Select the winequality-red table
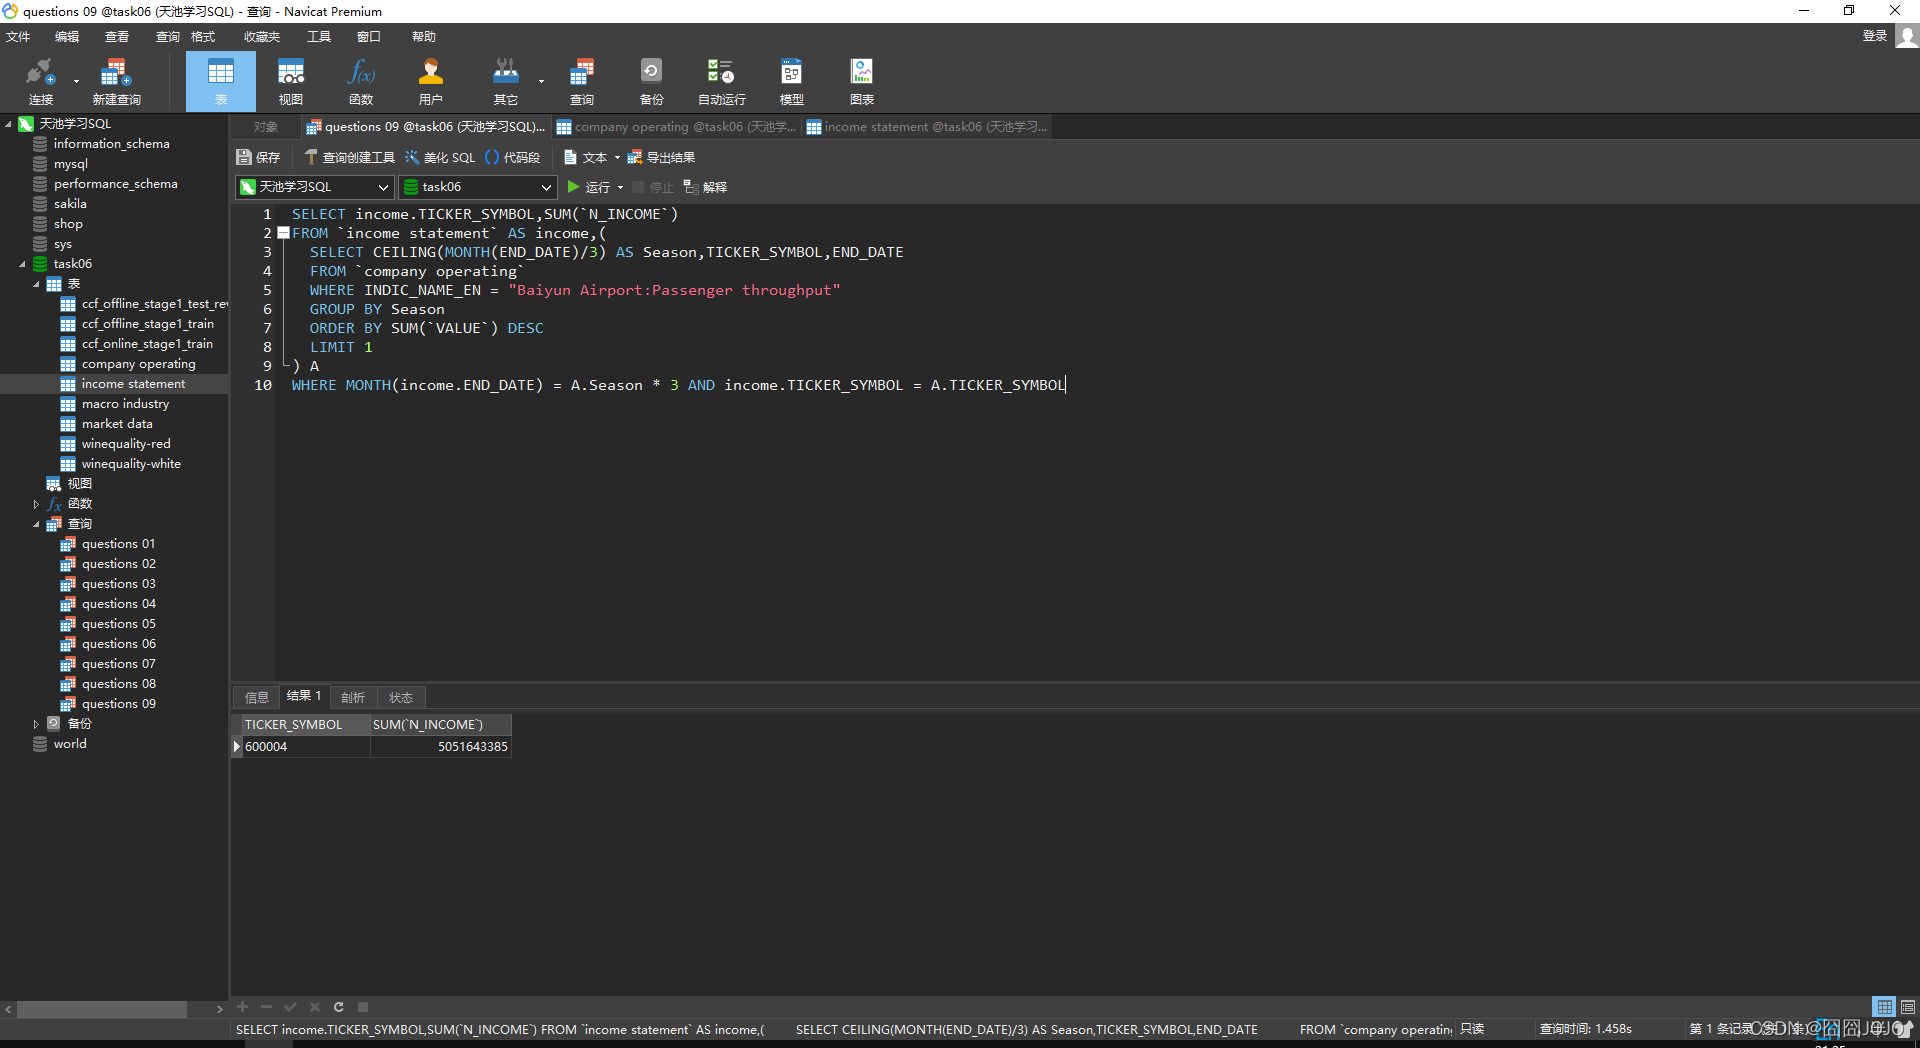Image resolution: width=1920 pixels, height=1048 pixels. [x=126, y=444]
